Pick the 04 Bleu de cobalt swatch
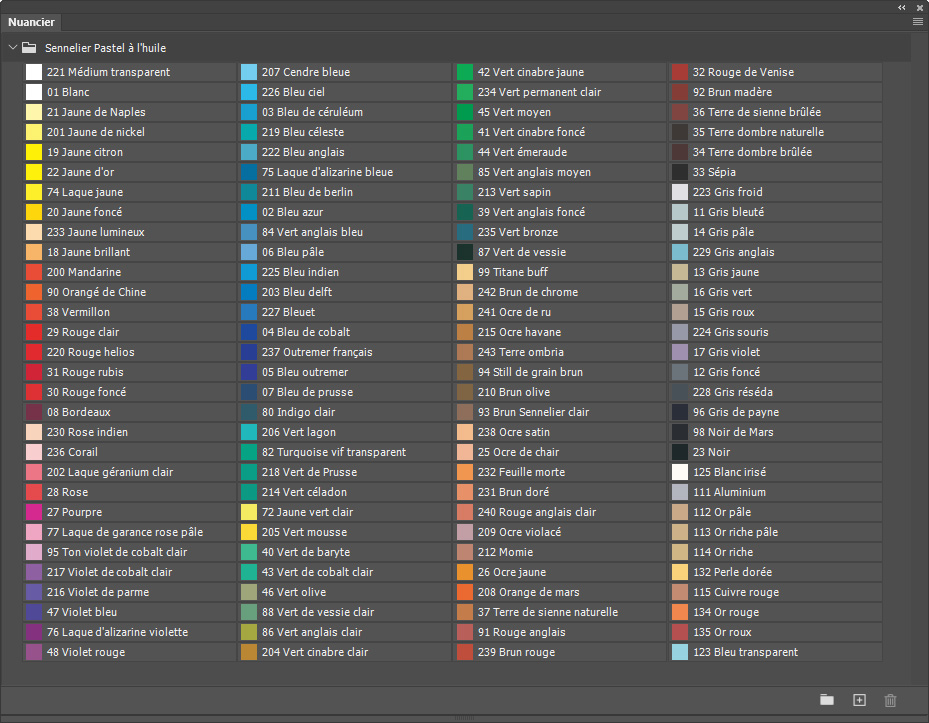The image size is (929, 723). point(345,332)
